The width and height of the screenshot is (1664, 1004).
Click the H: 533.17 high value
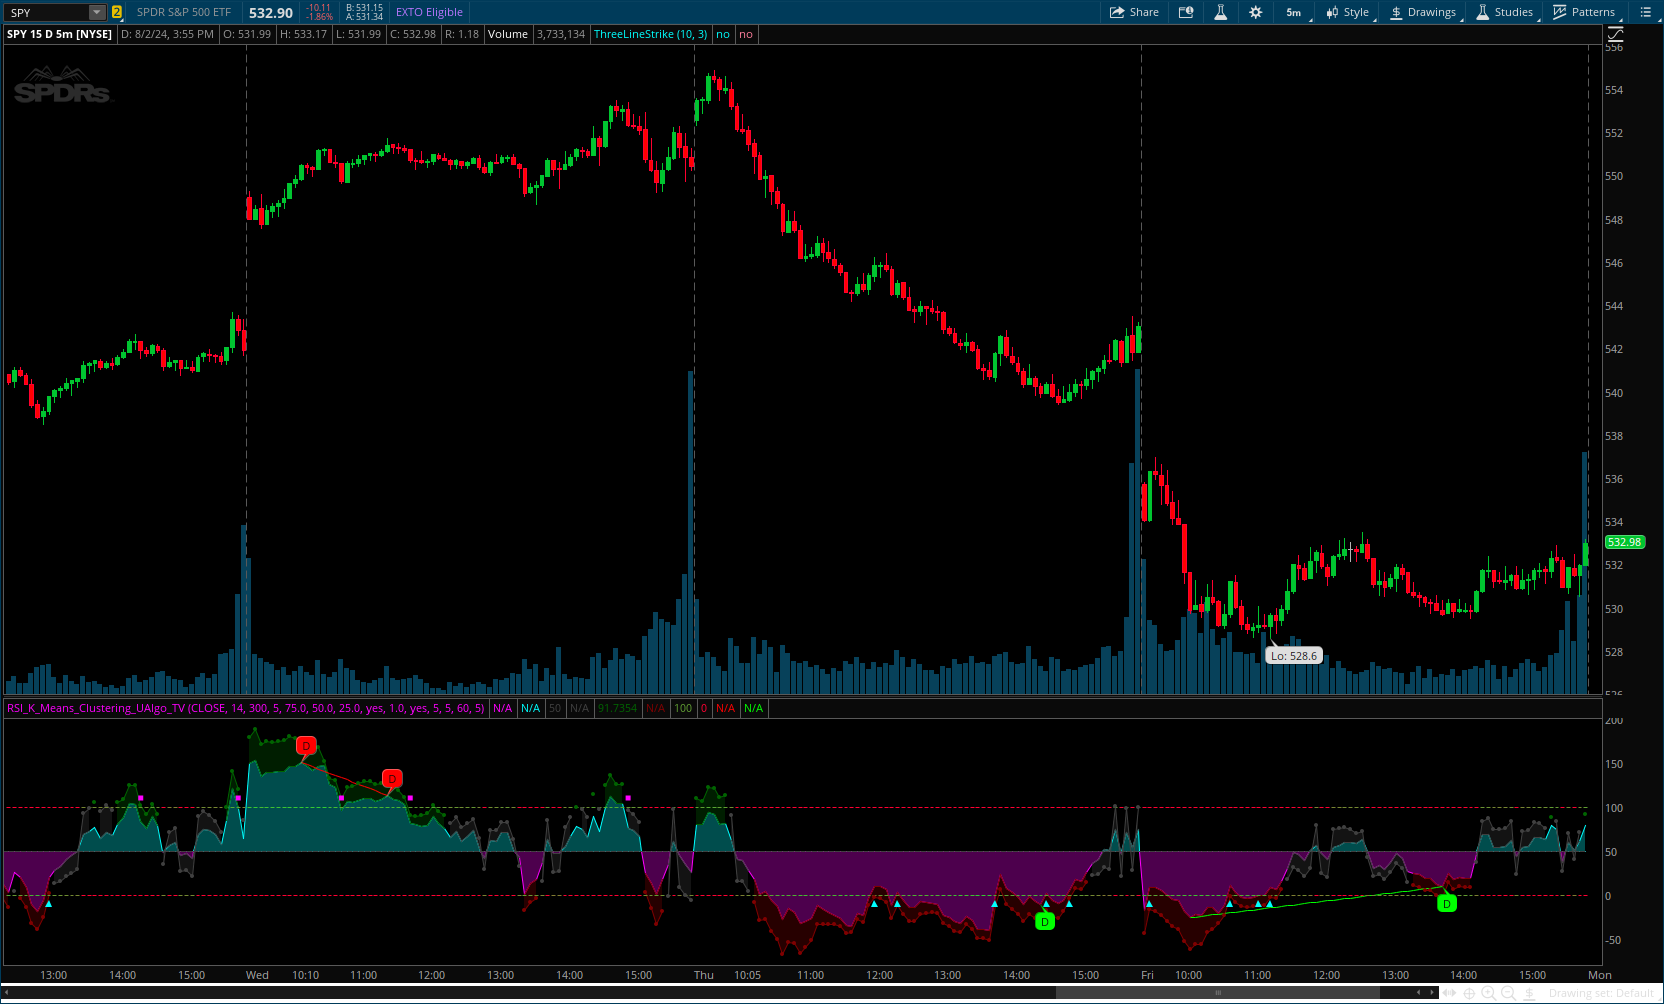(303, 34)
